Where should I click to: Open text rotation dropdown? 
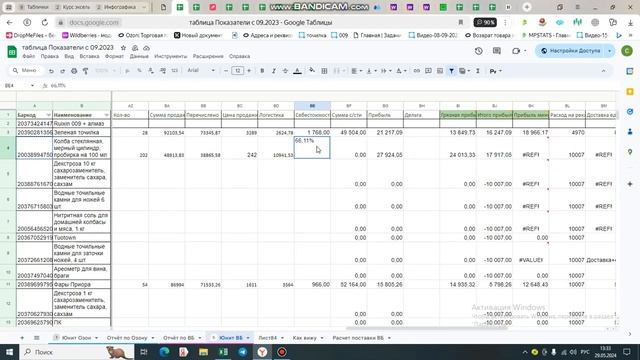pyautogui.click(x=401, y=71)
